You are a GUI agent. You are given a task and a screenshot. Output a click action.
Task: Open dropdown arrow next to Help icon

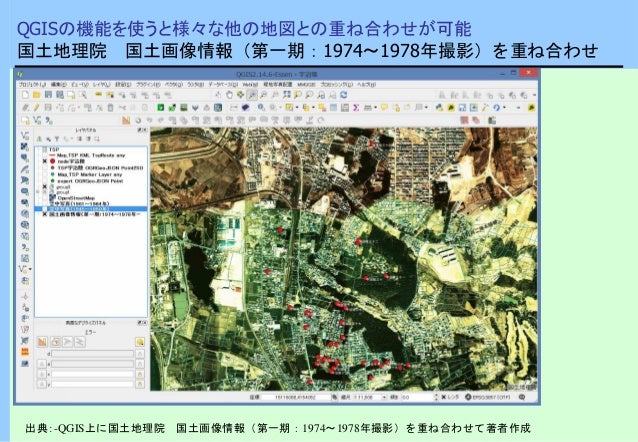505,108
